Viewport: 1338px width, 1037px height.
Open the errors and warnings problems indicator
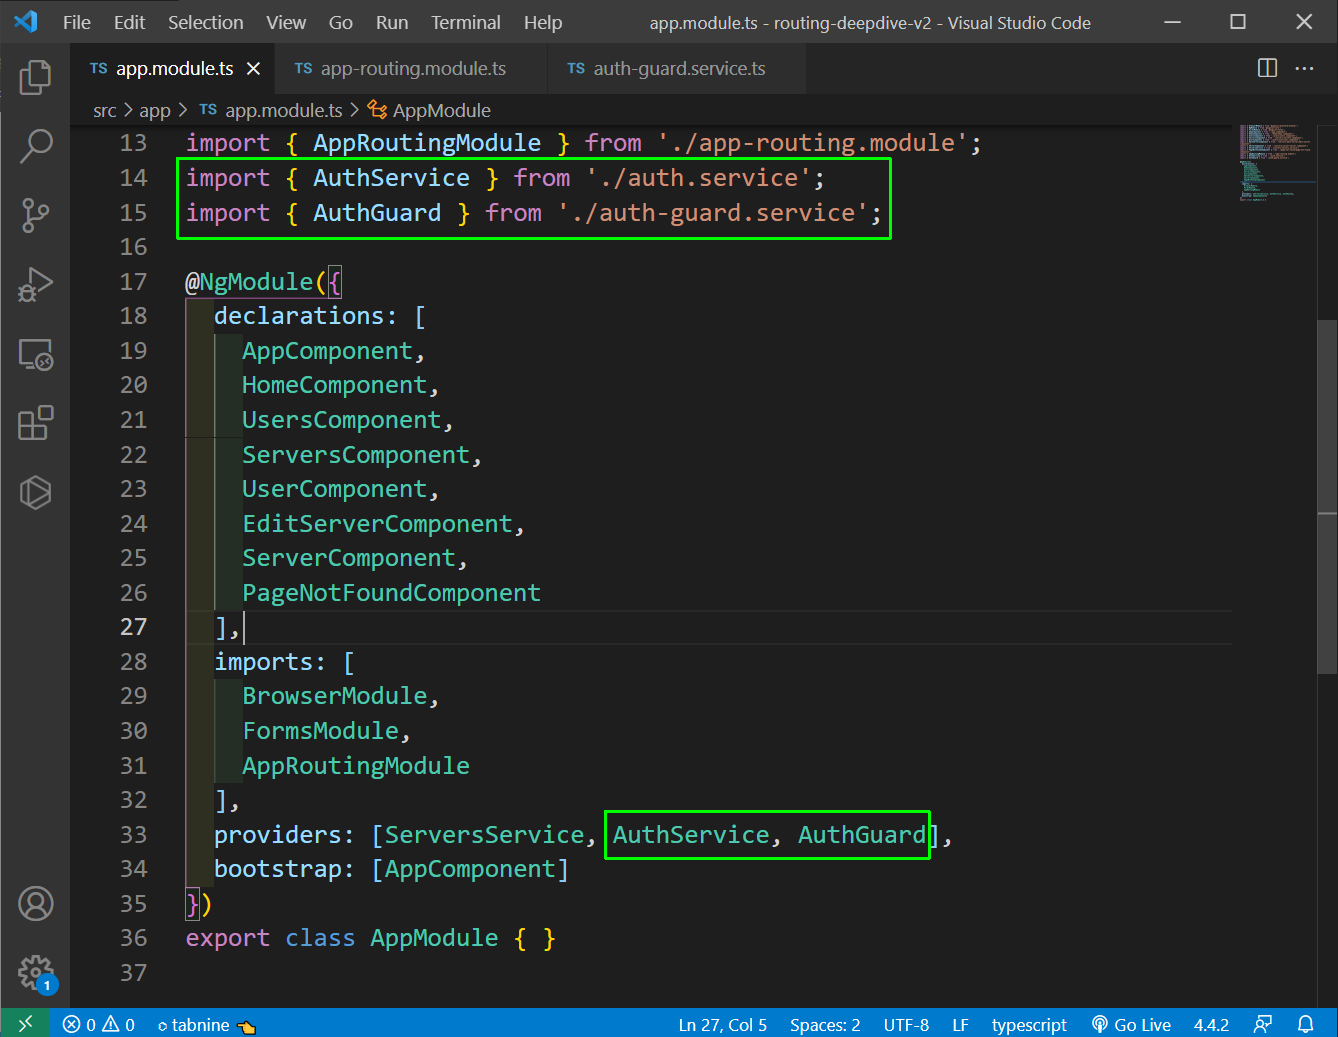pyautogui.click(x=98, y=1025)
